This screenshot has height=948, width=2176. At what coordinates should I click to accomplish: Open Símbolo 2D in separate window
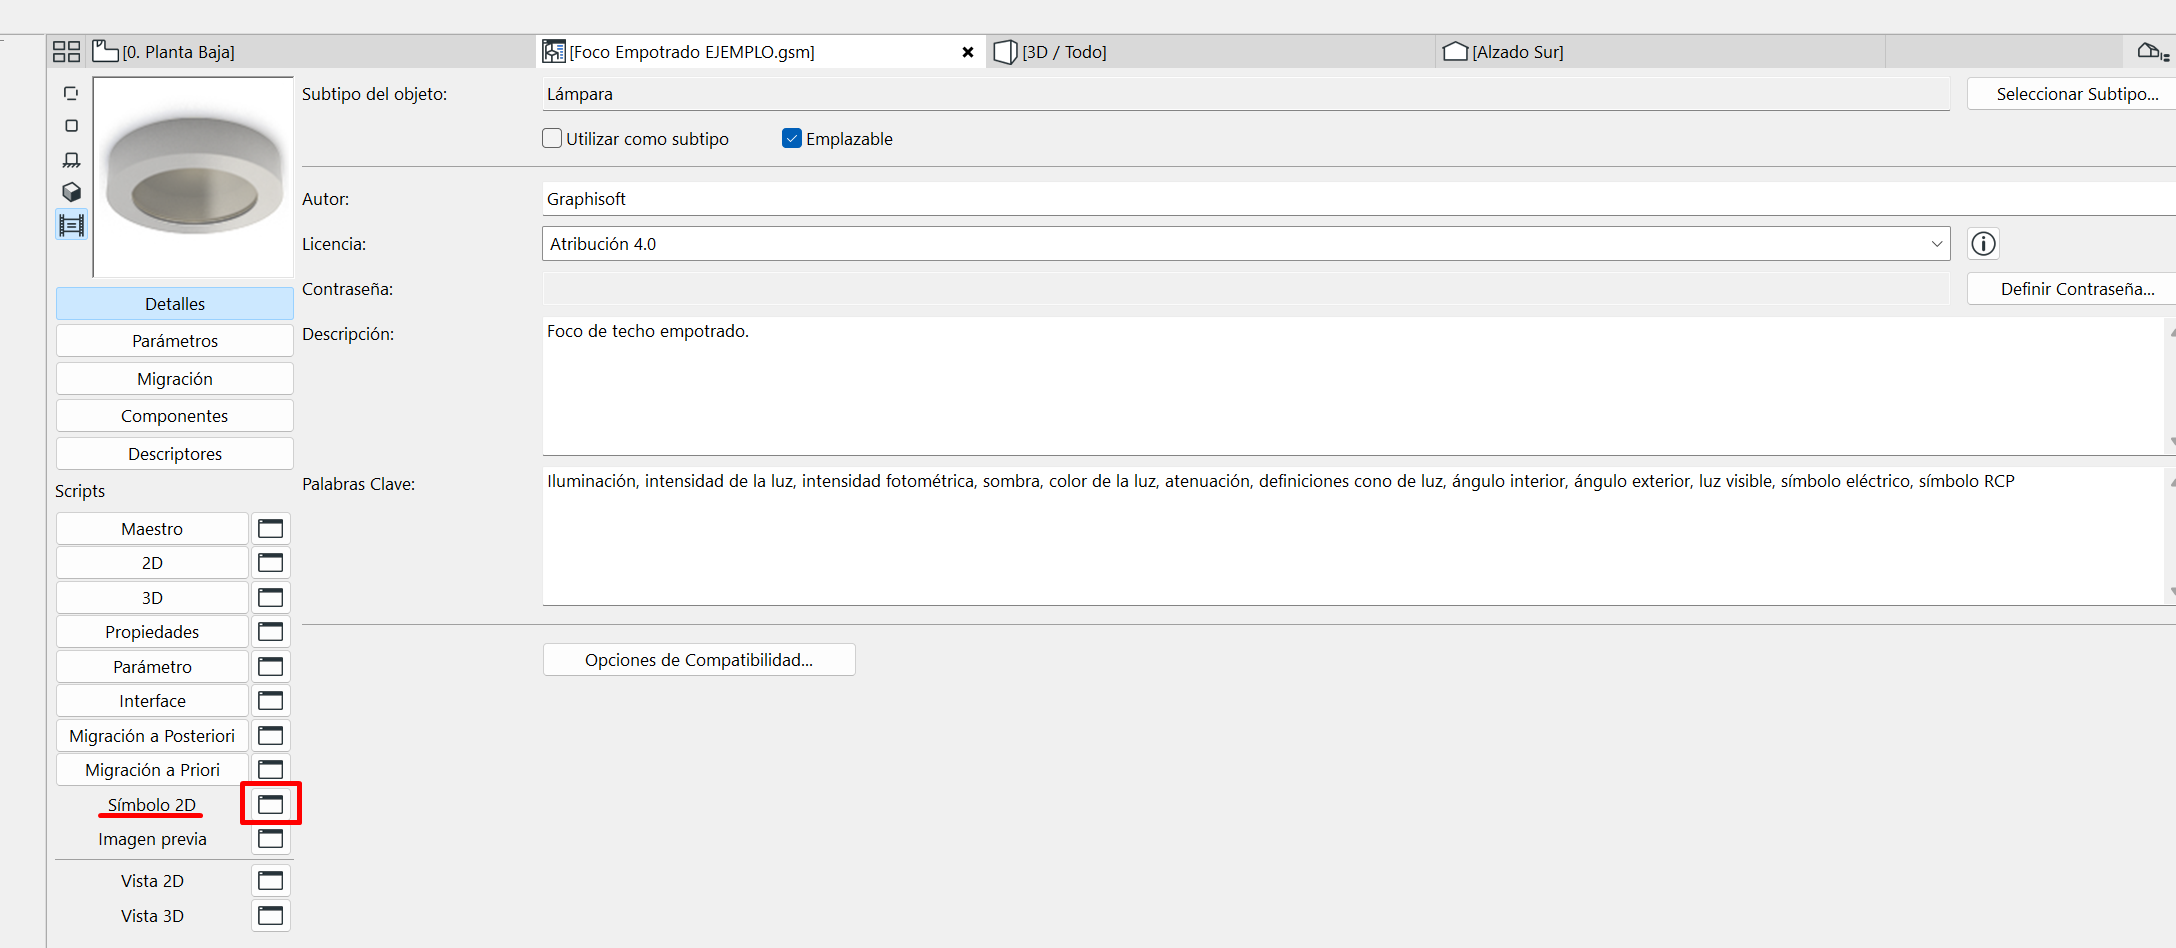coord(270,804)
